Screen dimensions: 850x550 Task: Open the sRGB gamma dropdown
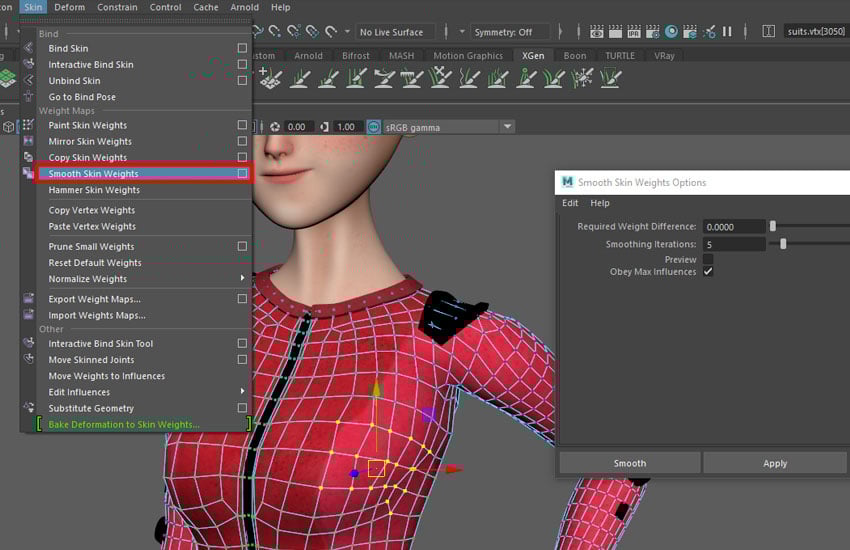[x=507, y=127]
